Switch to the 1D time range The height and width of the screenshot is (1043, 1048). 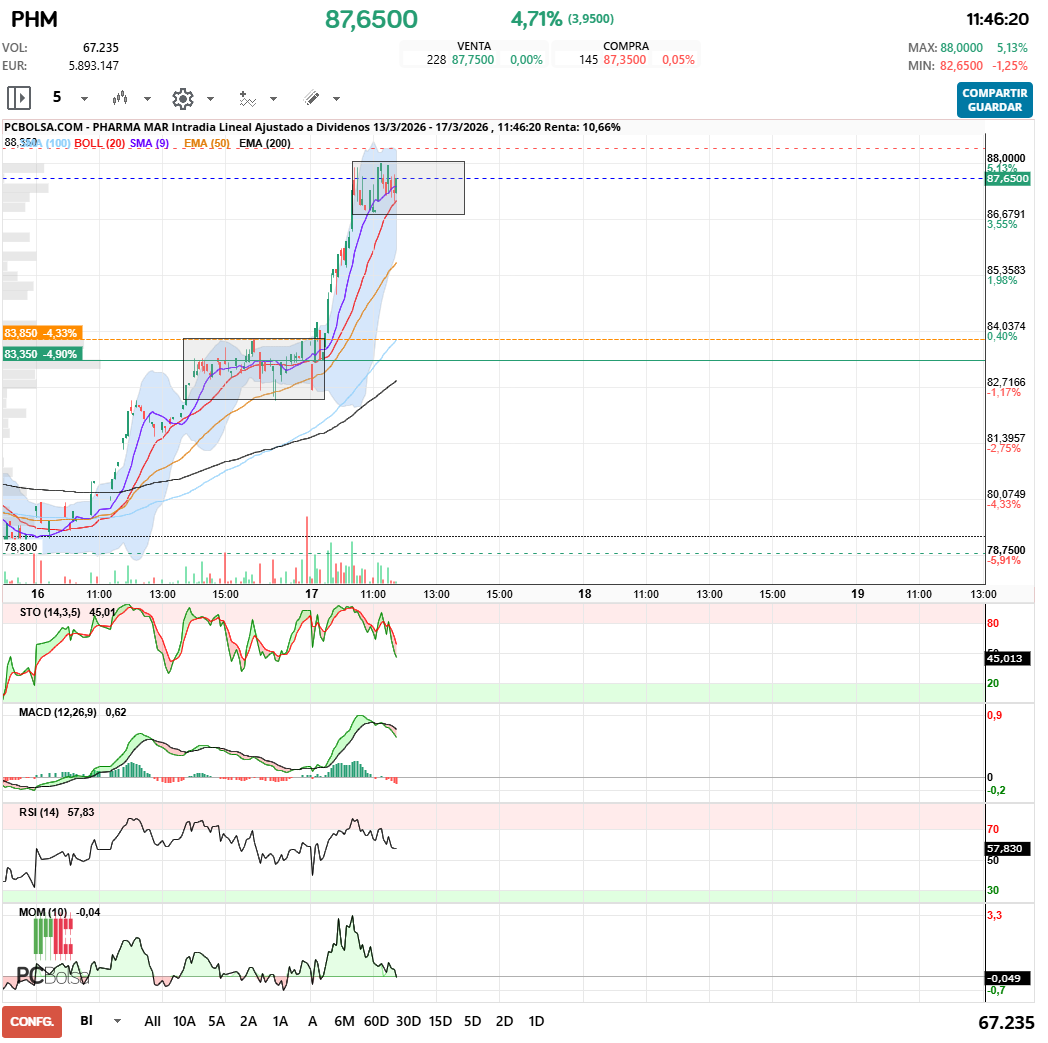tap(536, 1021)
